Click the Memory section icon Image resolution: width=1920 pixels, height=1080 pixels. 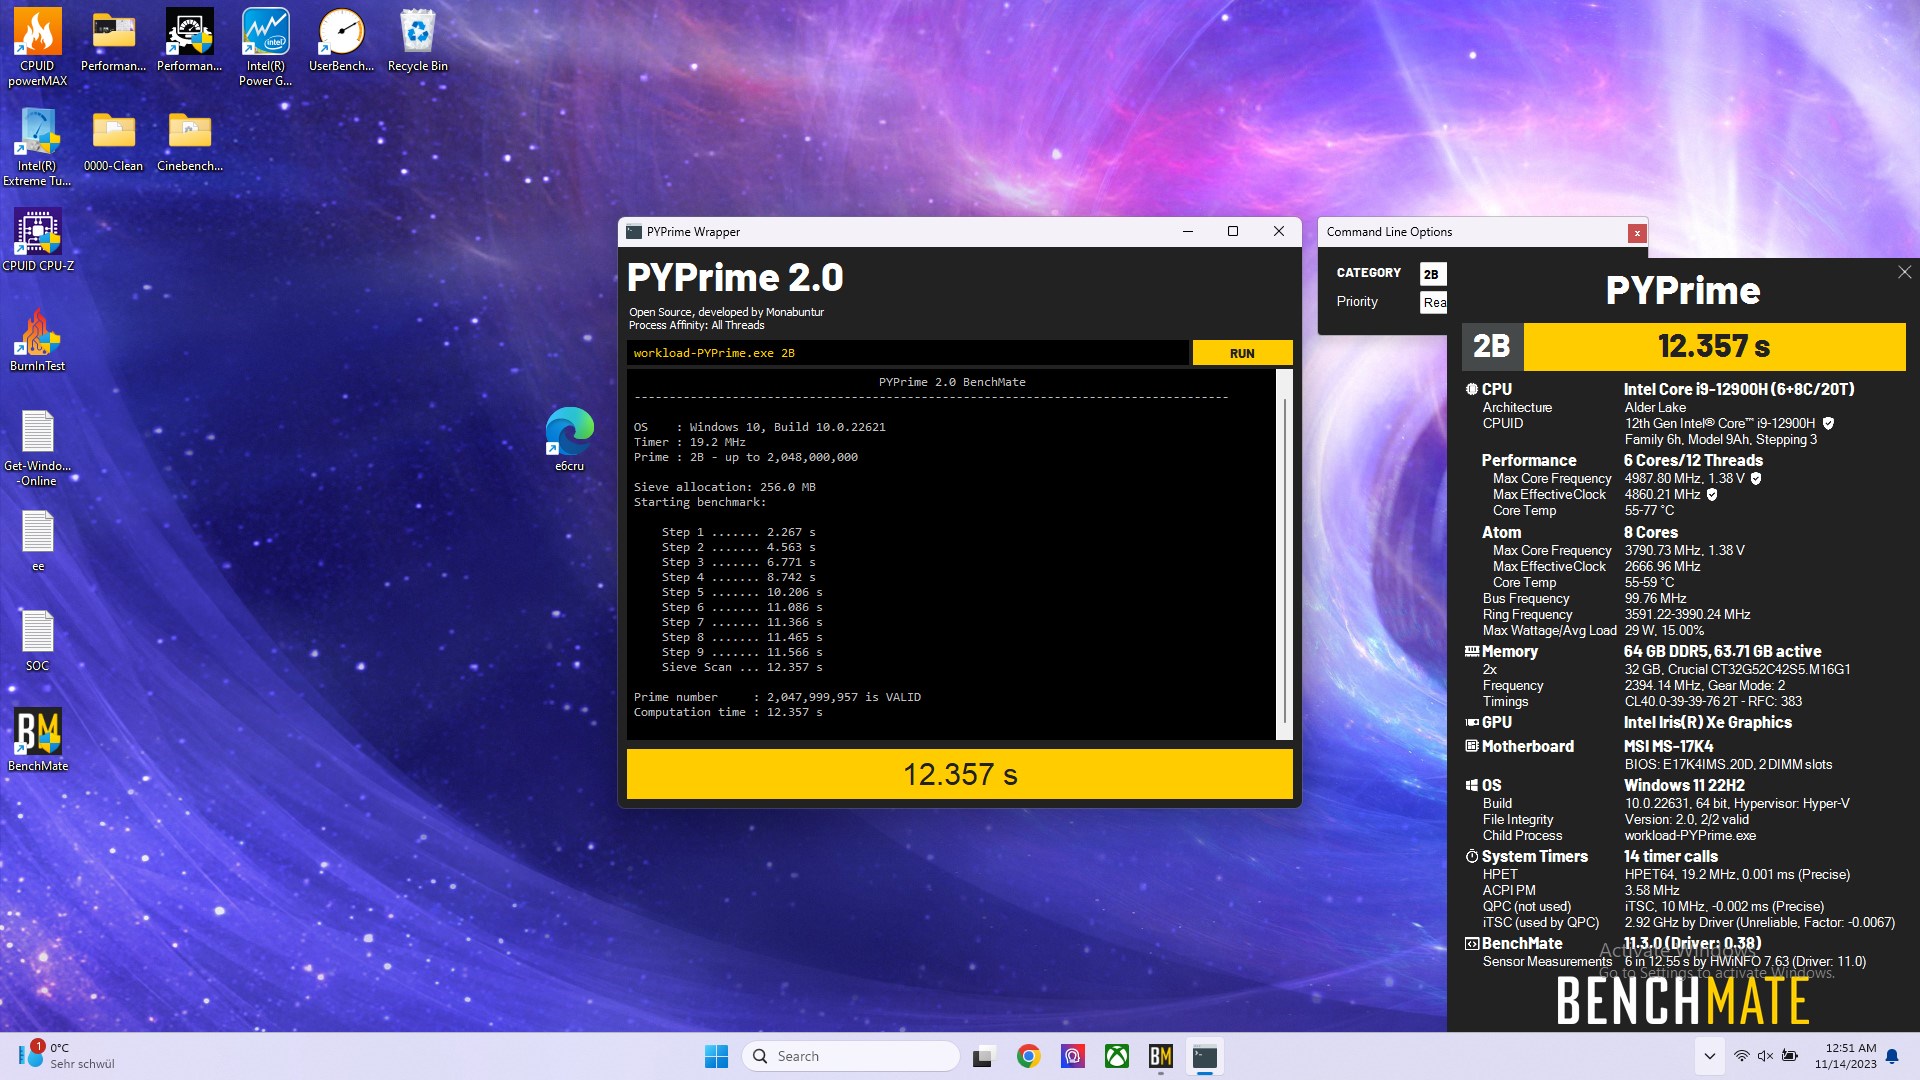(1472, 651)
